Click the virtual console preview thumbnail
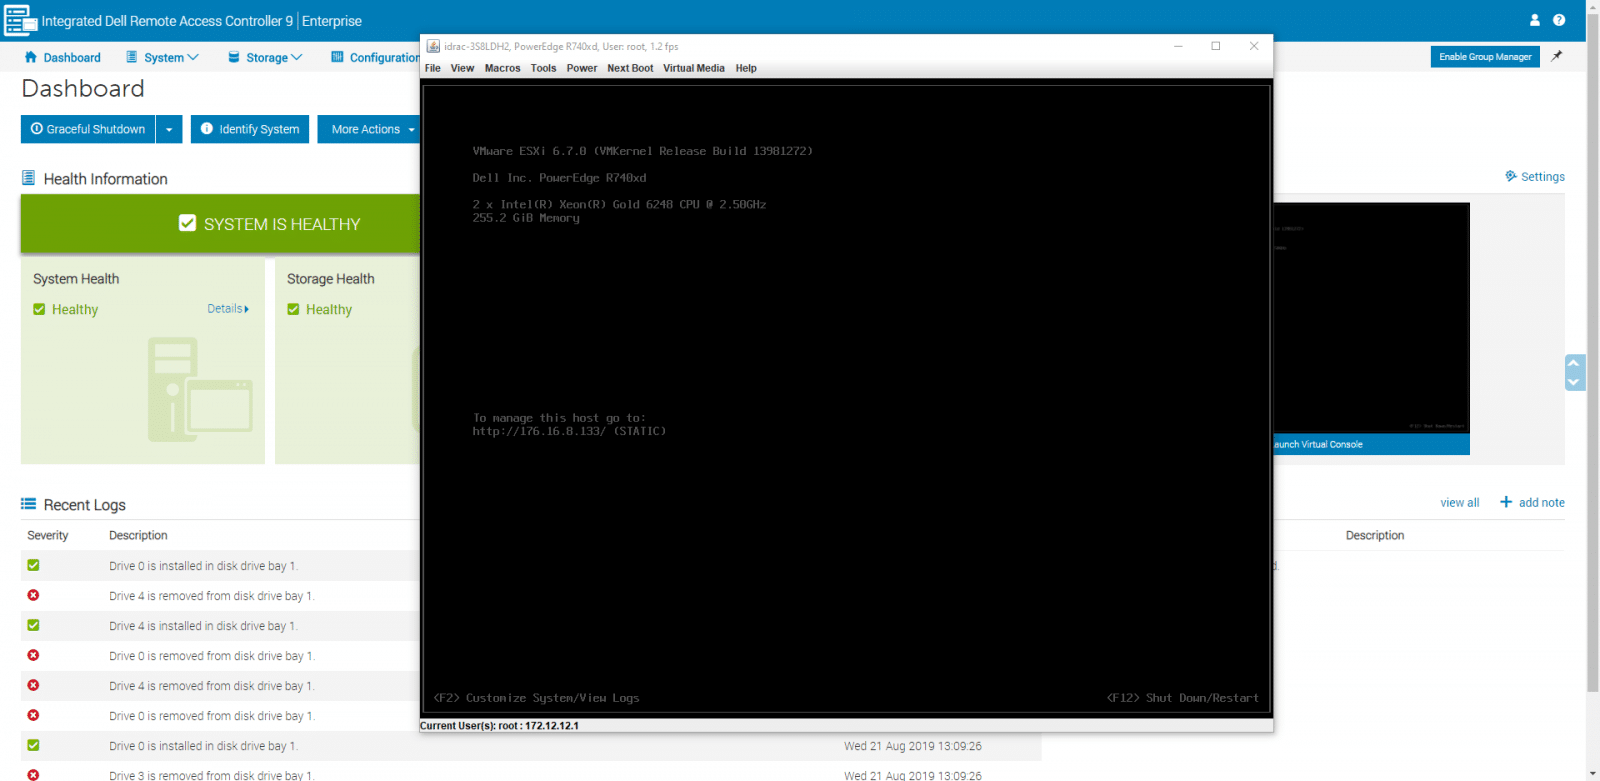The height and width of the screenshot is (781, 1600). (x=1371, y=318)
